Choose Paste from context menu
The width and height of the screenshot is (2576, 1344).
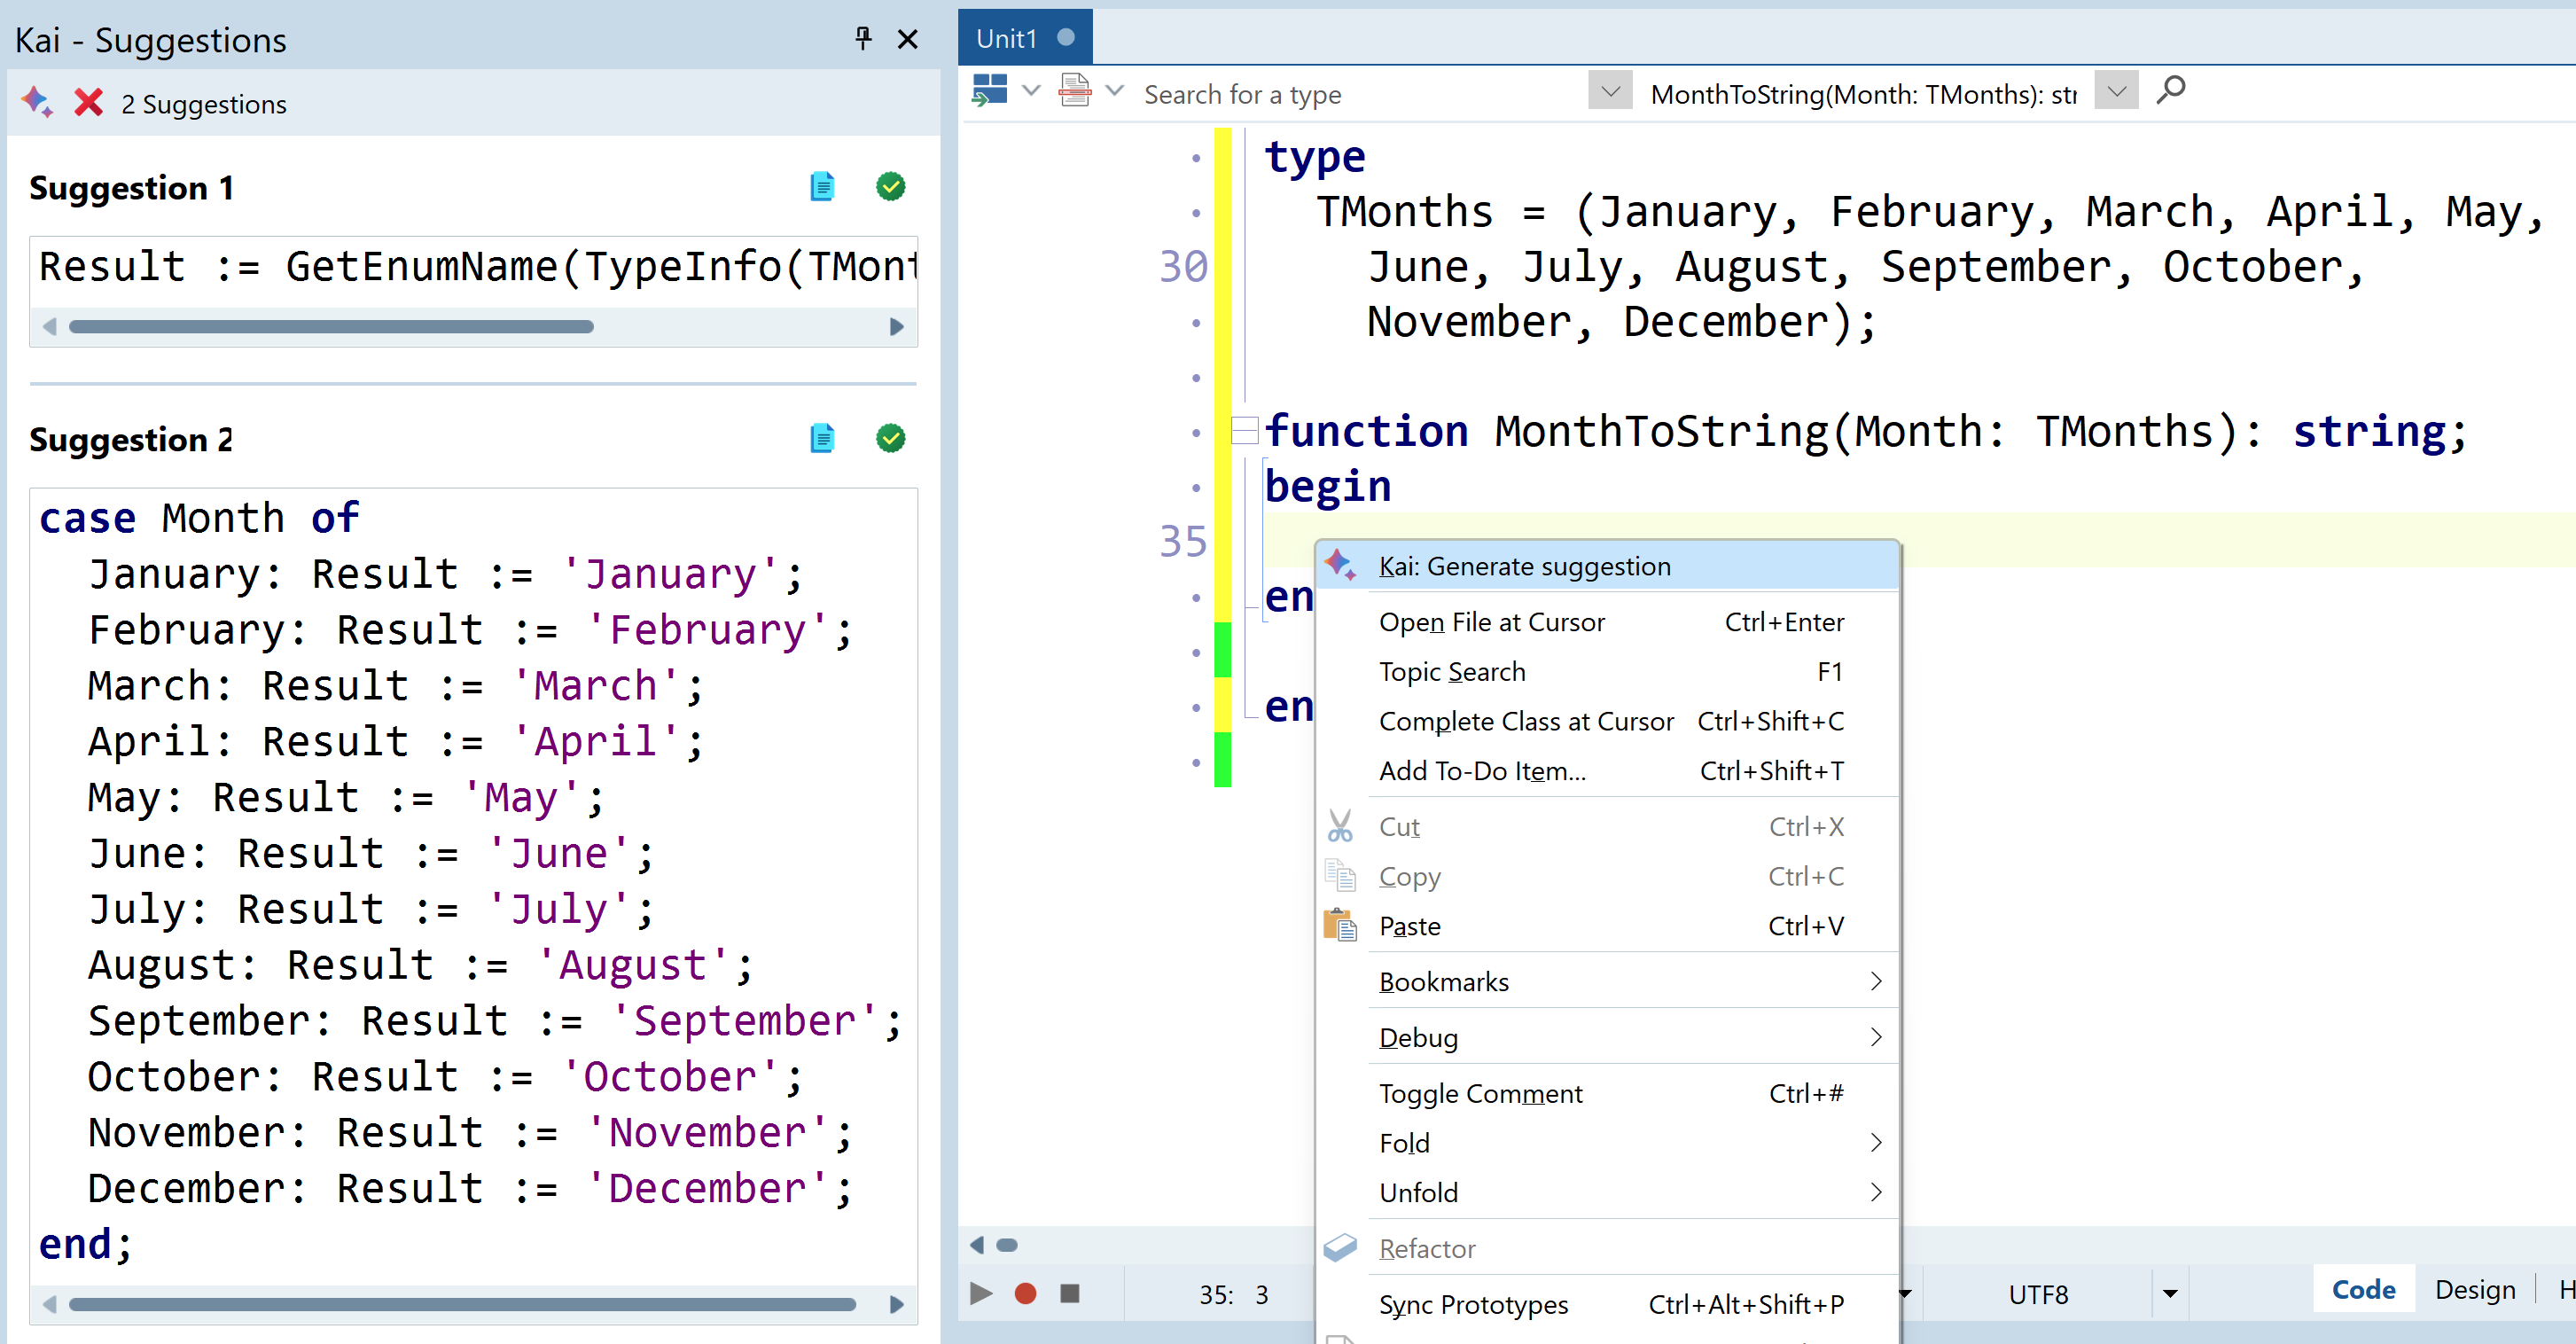coord(1608,926)
